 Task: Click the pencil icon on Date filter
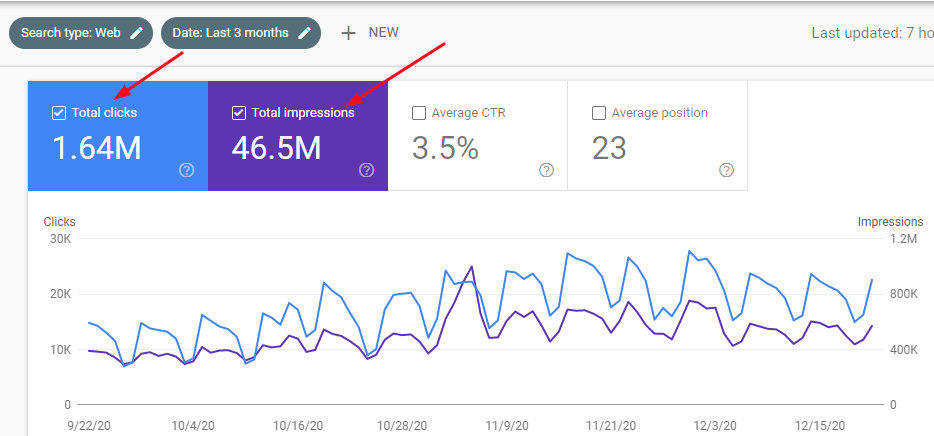[304, 33]
